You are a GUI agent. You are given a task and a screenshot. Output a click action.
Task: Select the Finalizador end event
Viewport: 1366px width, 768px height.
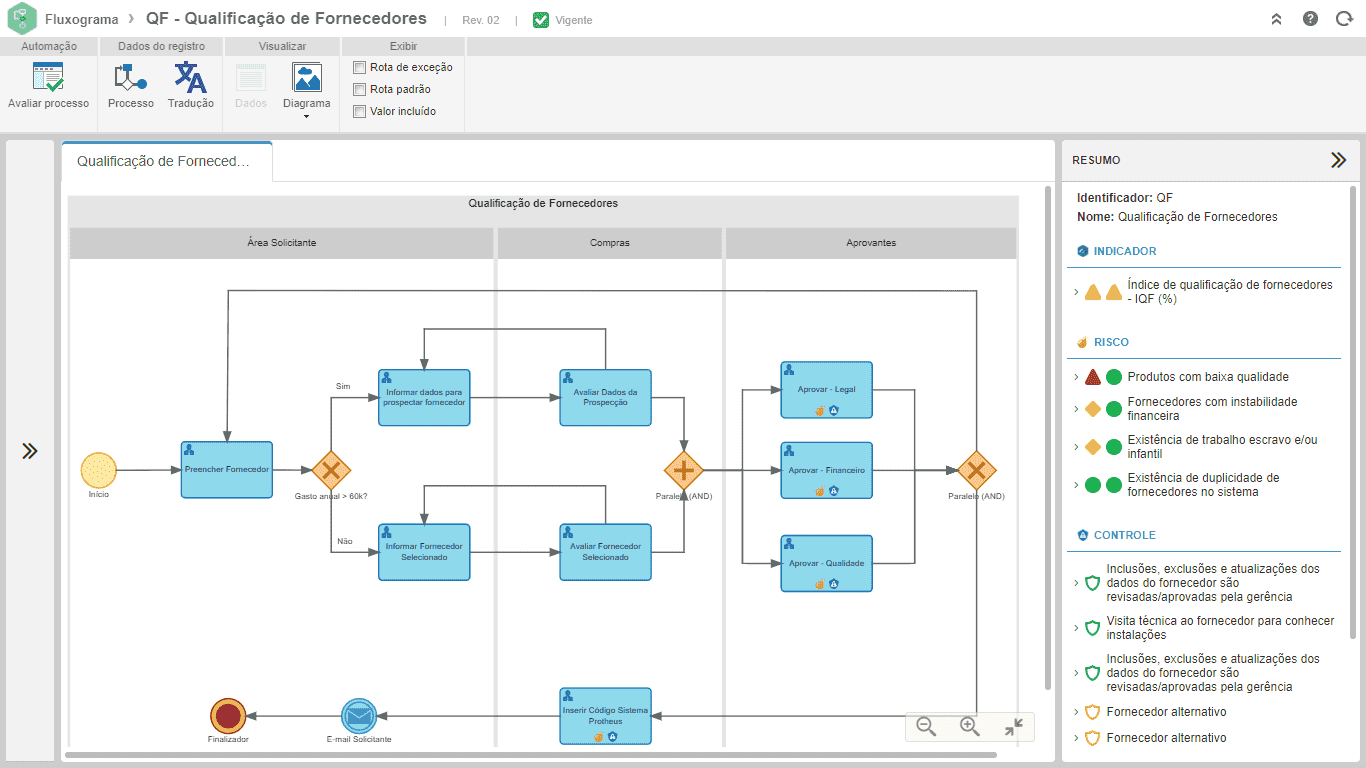[x=228, y=715]
